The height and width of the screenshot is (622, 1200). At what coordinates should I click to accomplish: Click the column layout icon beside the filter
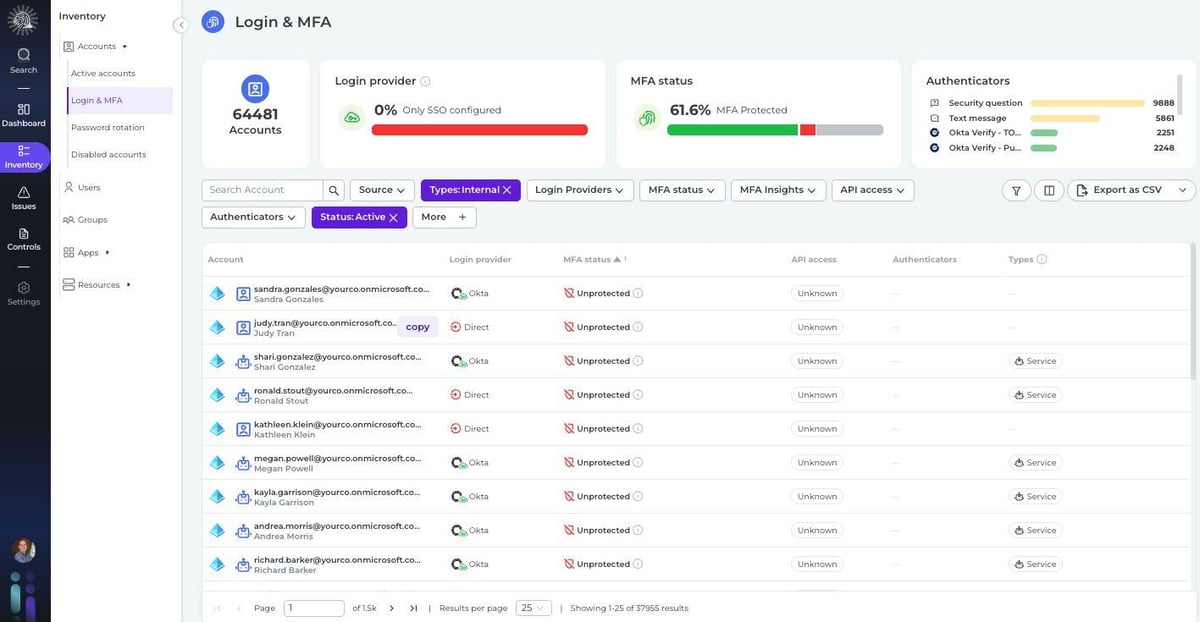(x=1046, y=188)
